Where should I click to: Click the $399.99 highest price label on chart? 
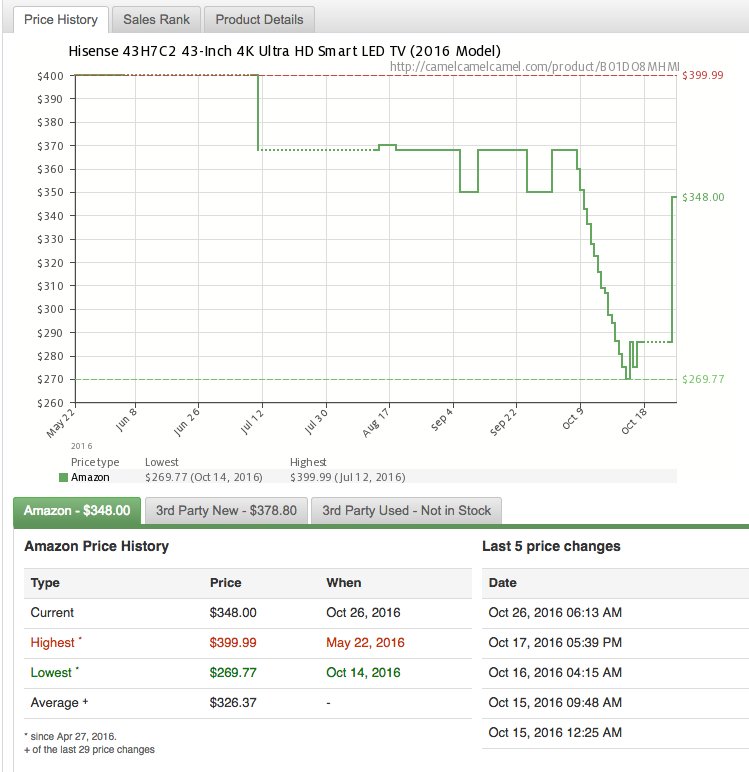[x=703, y=75]
